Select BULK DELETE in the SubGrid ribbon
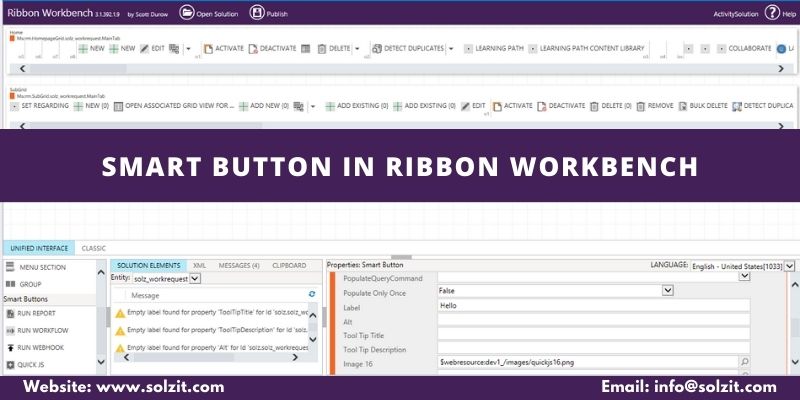 [x=703, y=106]
